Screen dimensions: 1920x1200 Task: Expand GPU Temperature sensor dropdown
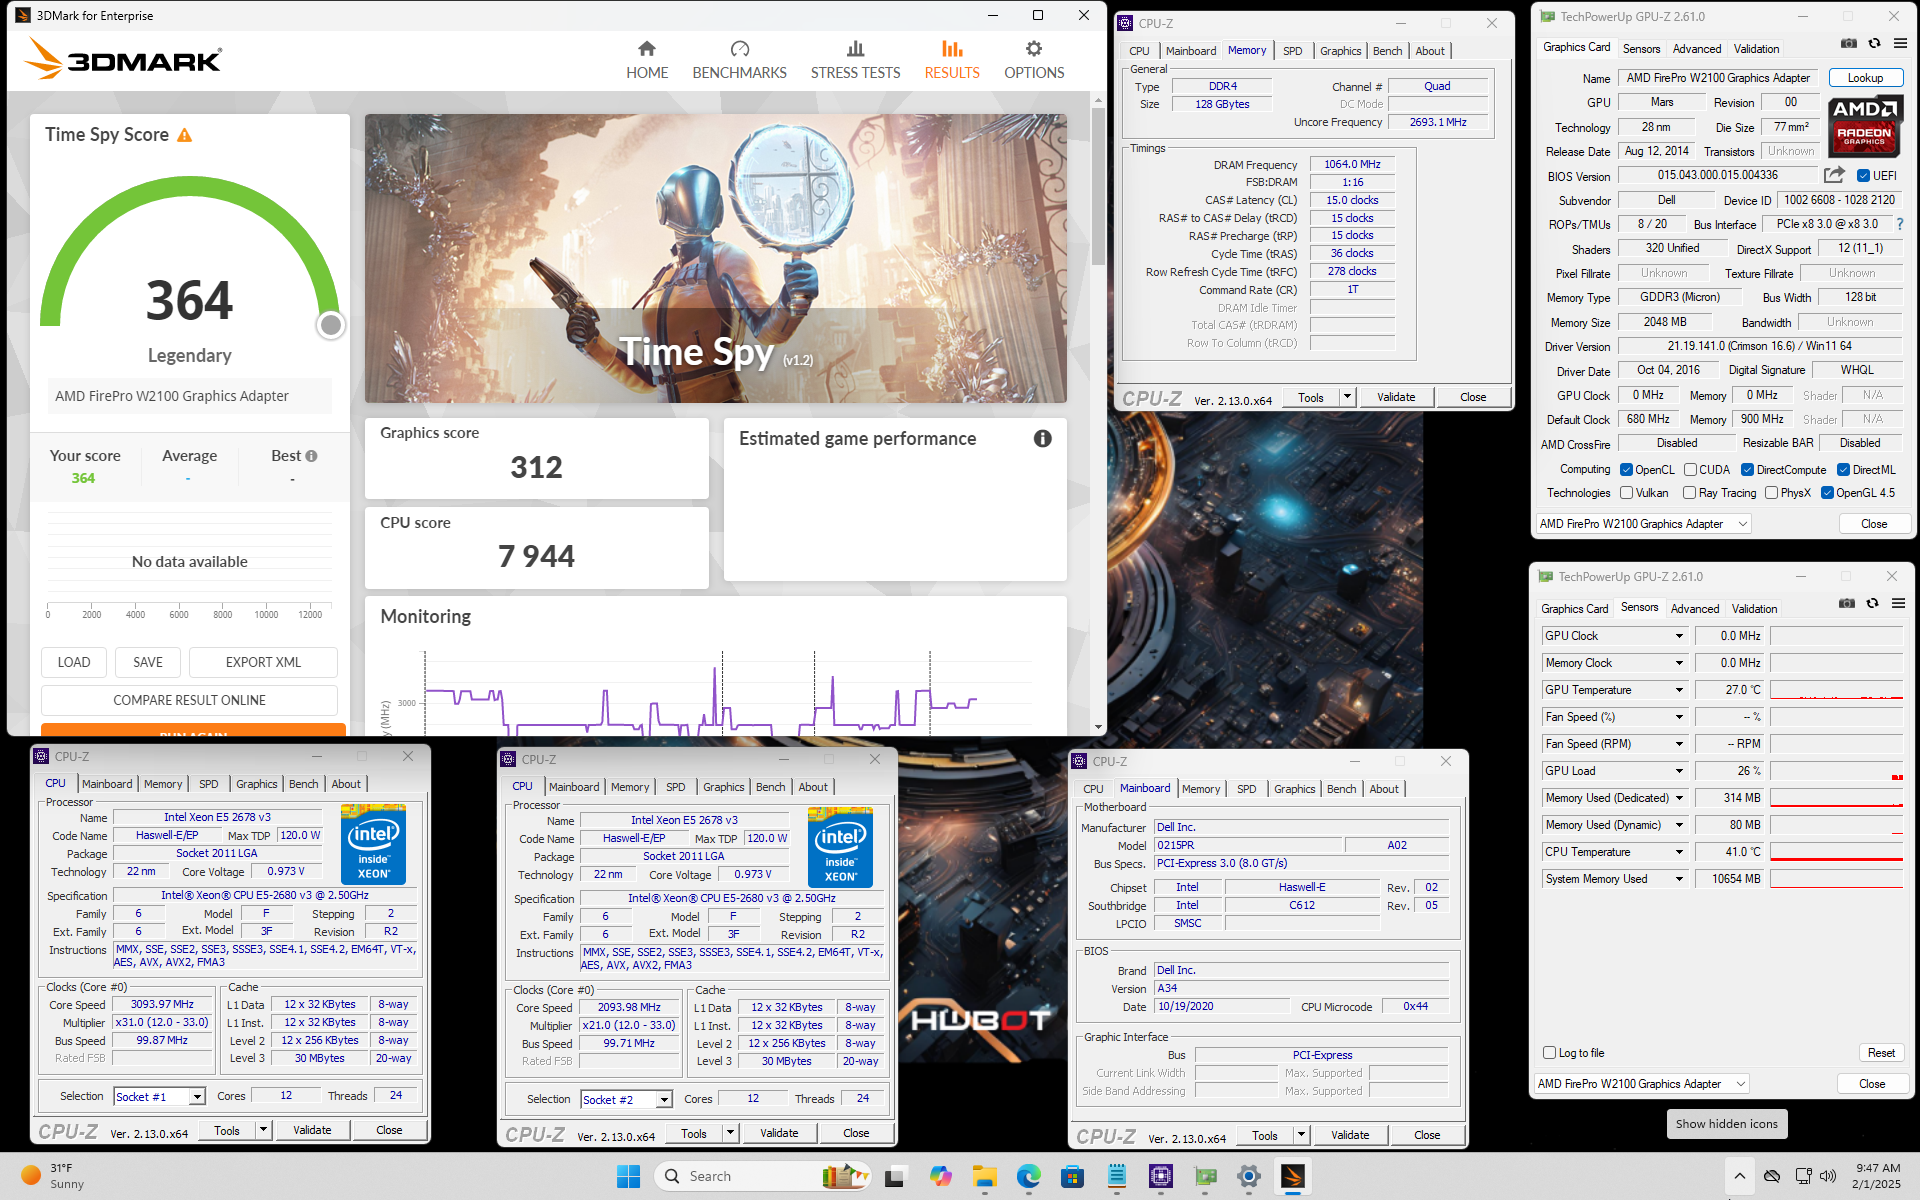tap(1679, 690)
